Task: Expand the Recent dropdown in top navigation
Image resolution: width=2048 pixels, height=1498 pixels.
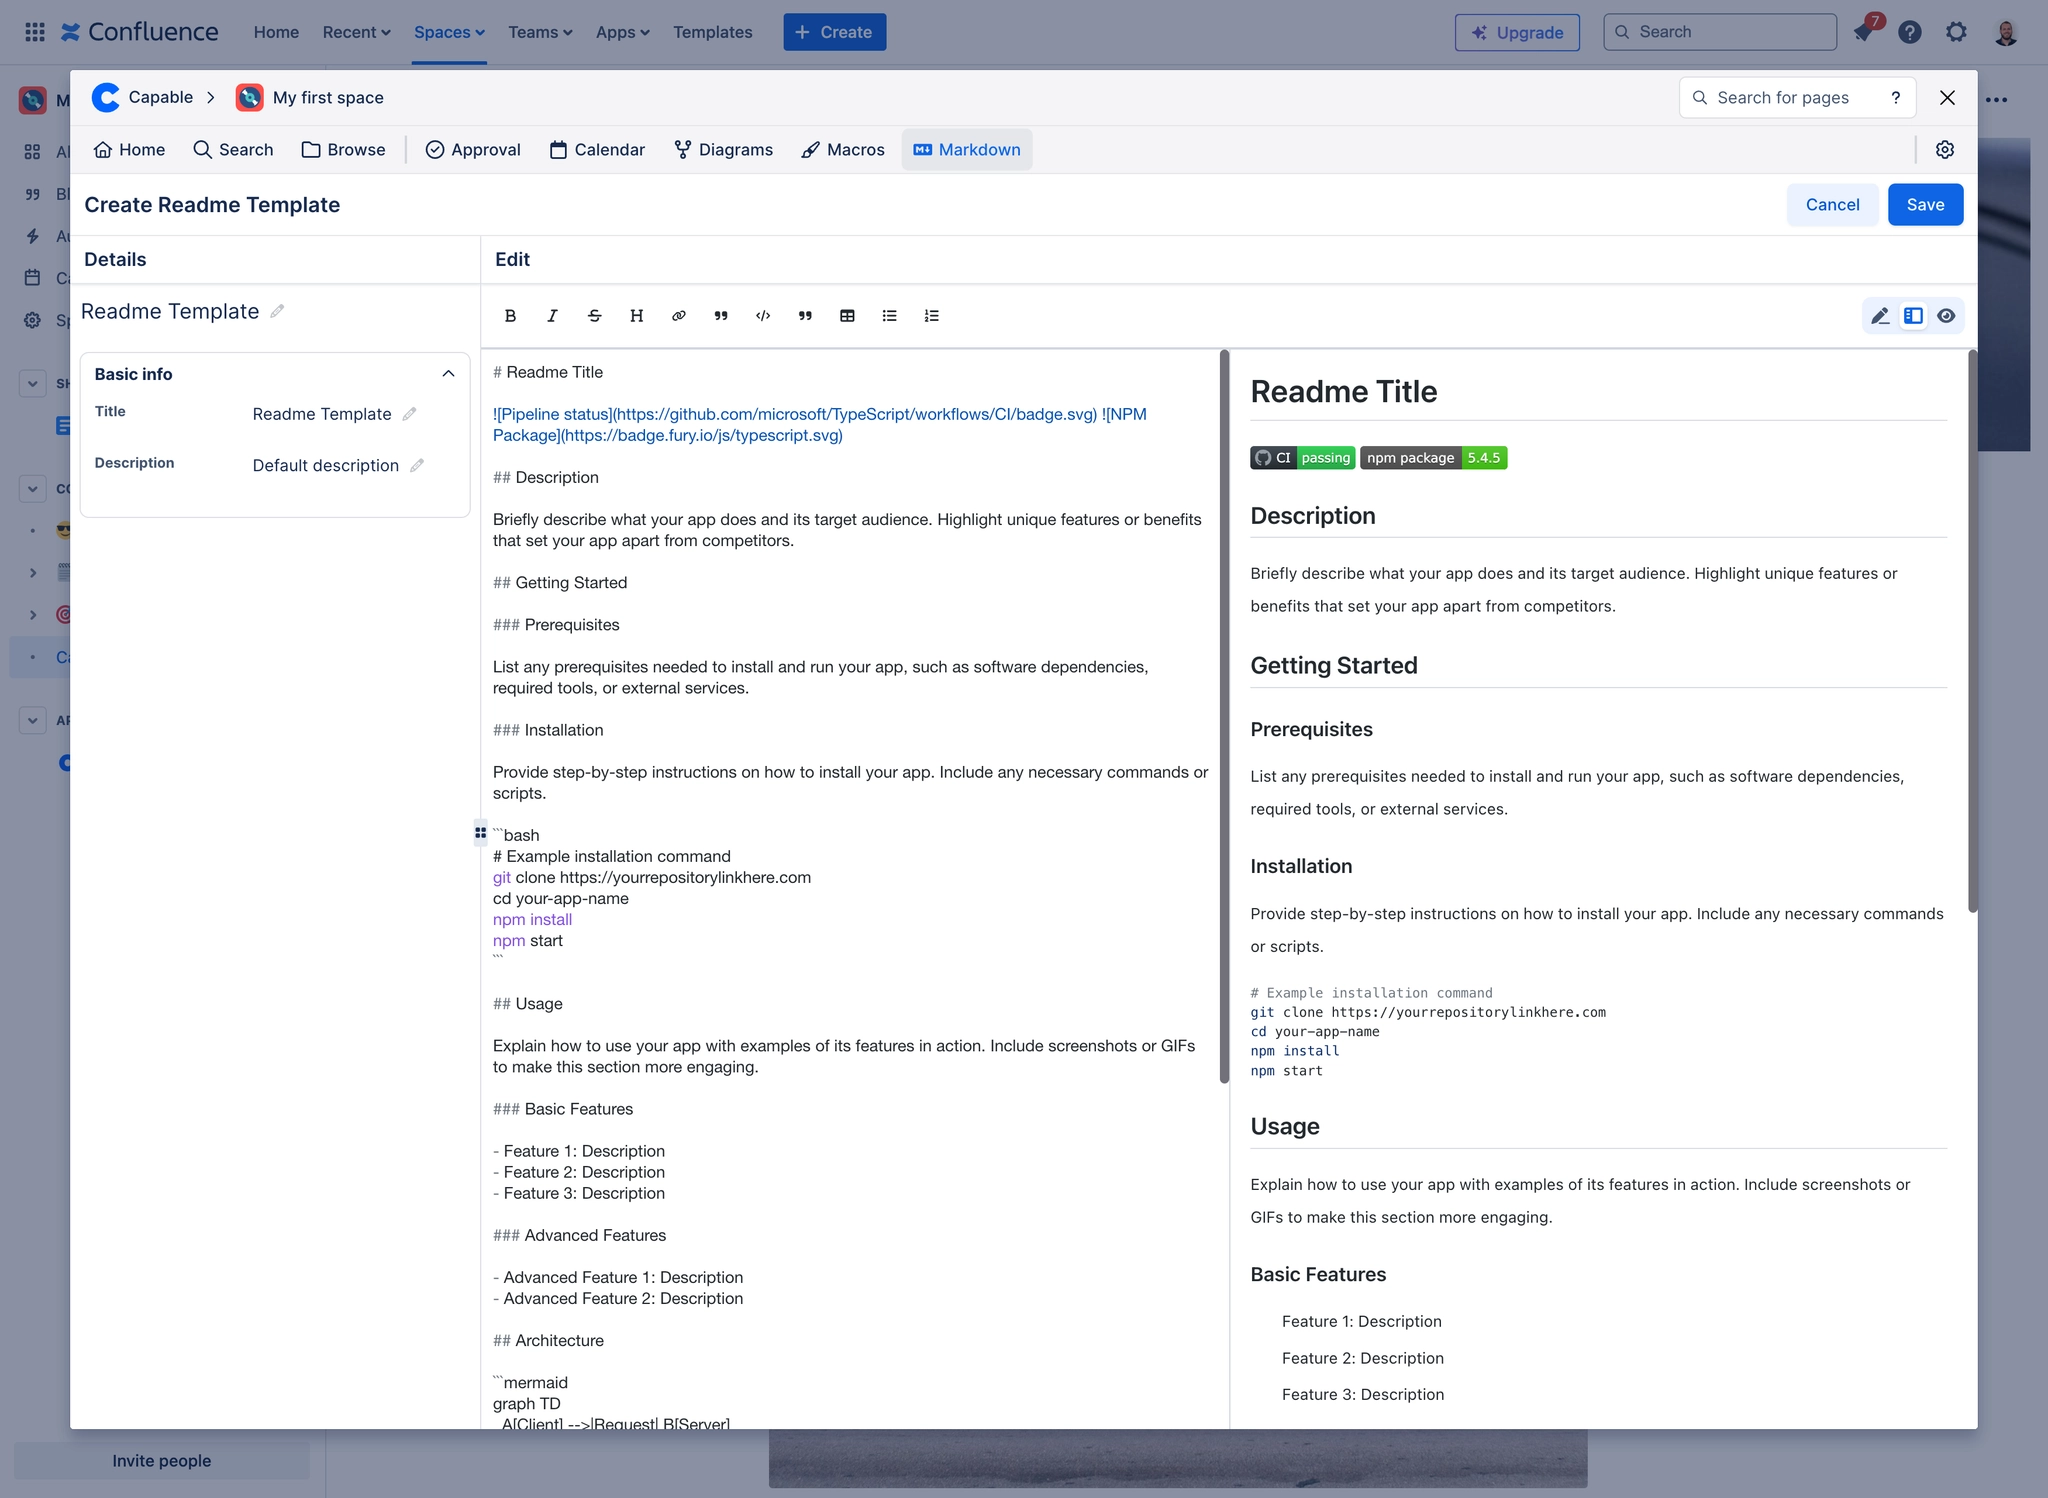Action: tap(356, 32)
